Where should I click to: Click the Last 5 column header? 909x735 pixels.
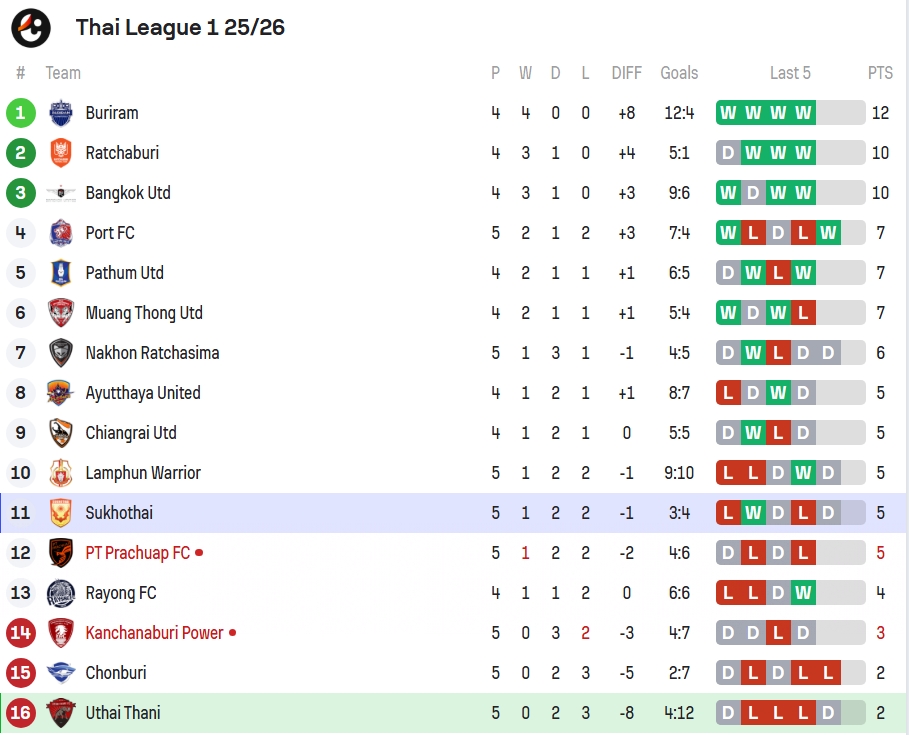(x=790, y=73)
